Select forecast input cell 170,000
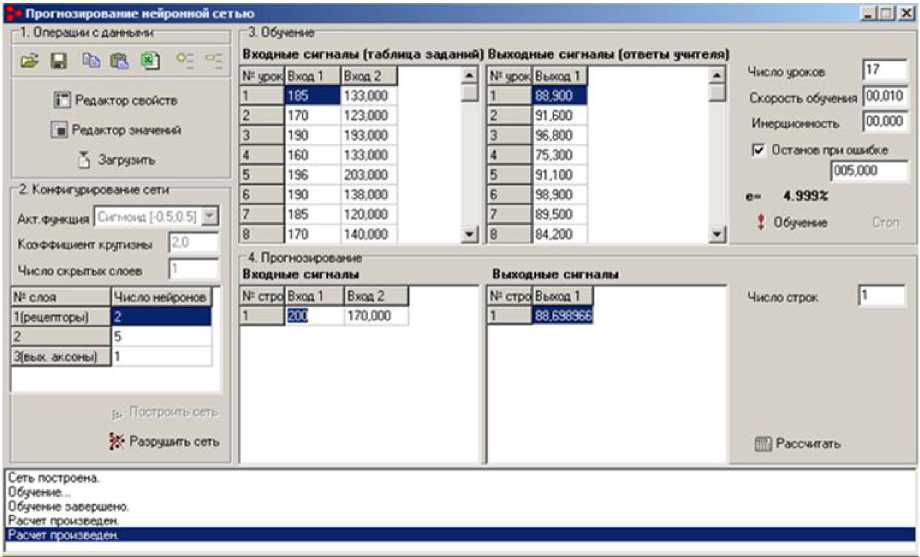The height and width of the screenshot is (557, 920). point(376,316)
